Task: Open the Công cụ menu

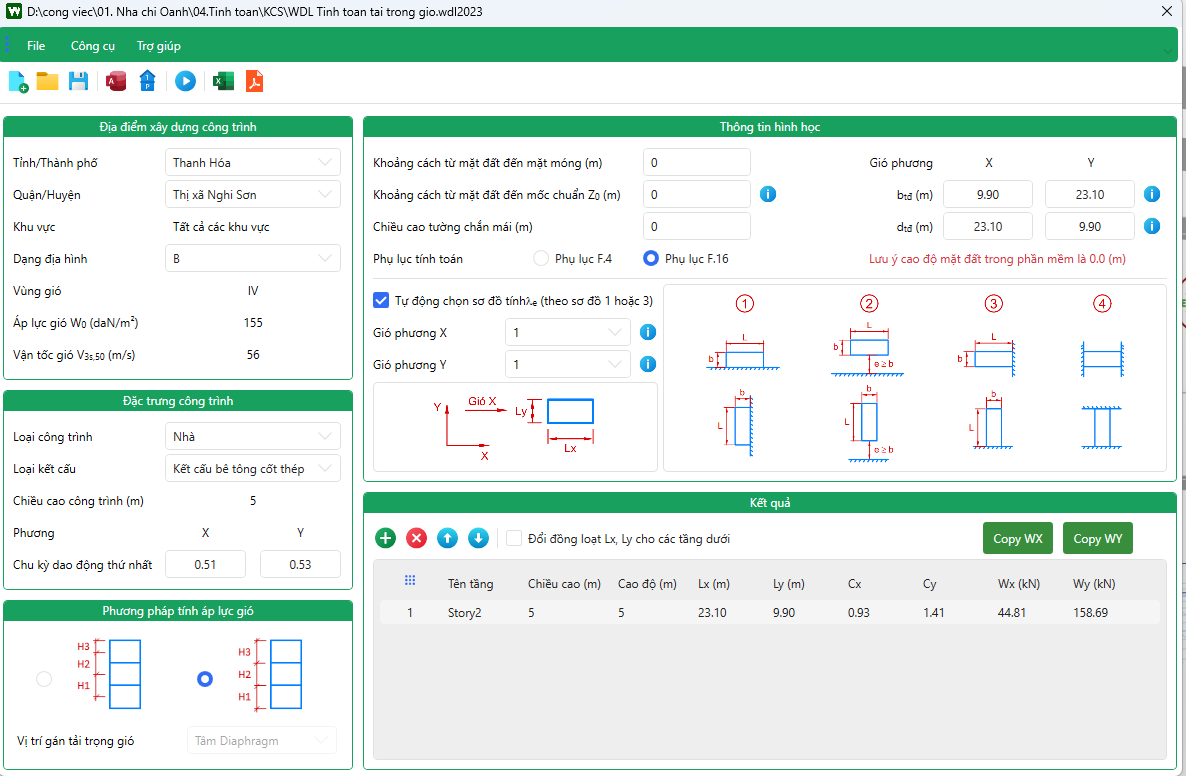Action: pyautogui.click(x=93, y=46)
